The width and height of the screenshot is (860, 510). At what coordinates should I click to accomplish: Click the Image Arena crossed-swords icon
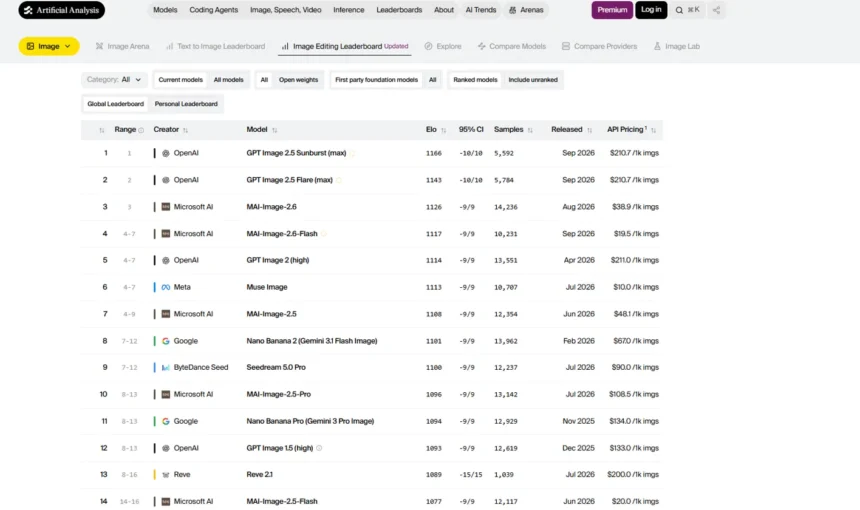[x=99, y=46]
